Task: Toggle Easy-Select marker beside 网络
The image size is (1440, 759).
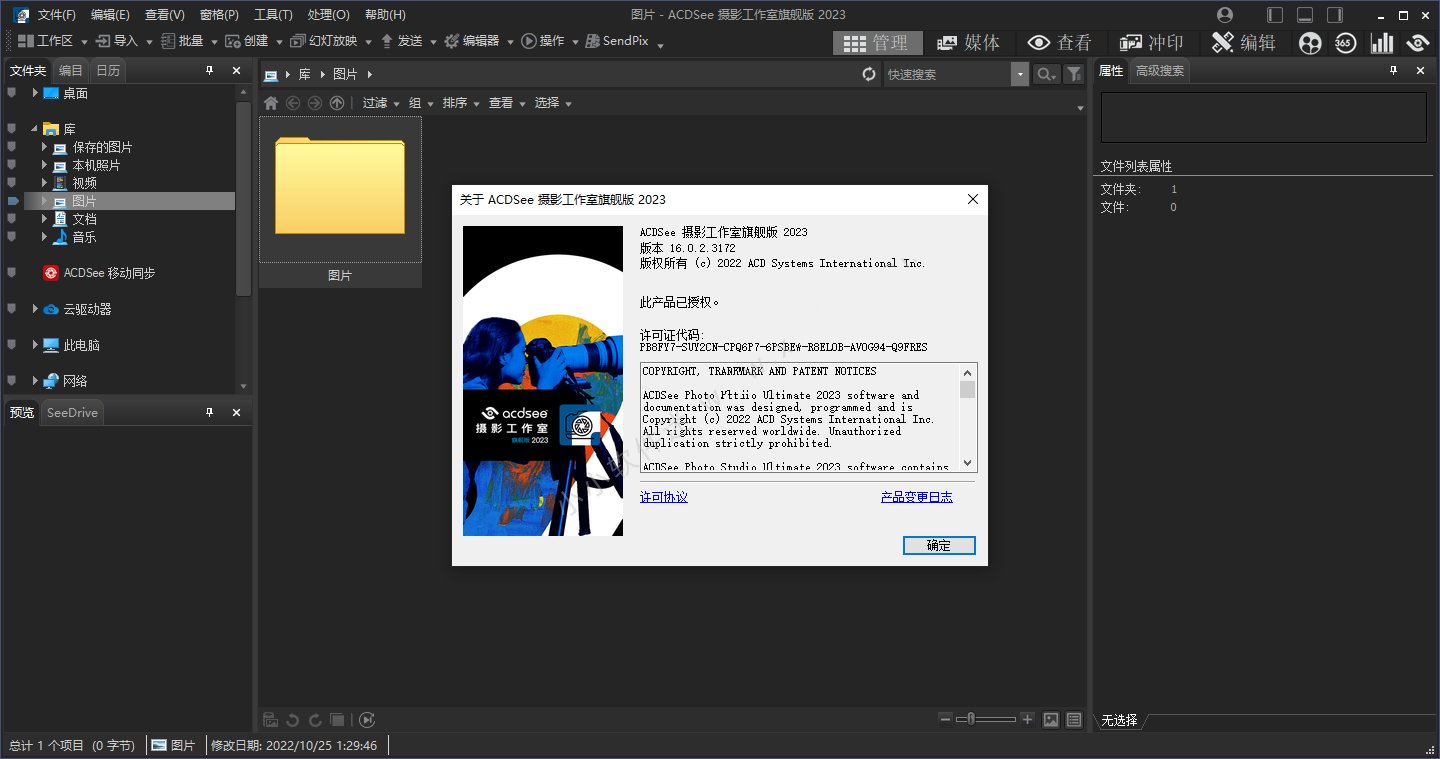Action: 12,381
